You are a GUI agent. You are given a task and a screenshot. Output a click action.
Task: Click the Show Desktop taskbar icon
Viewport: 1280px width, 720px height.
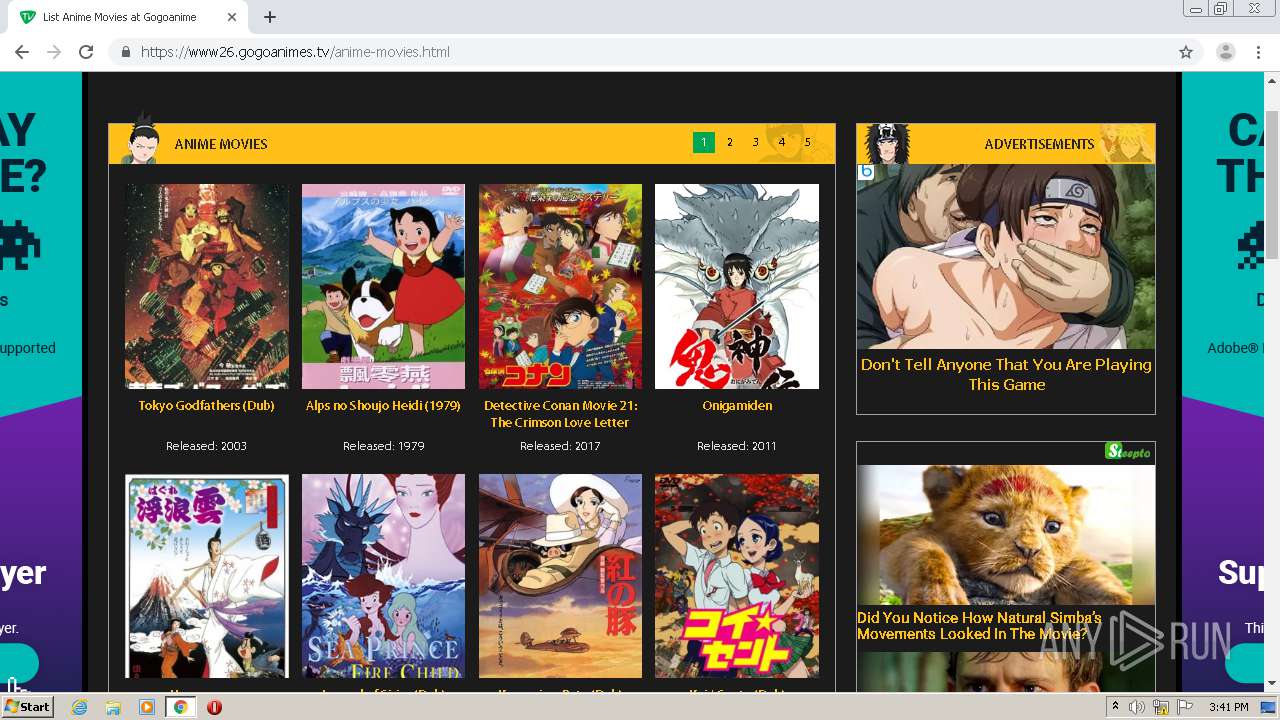coord(1269,707)
